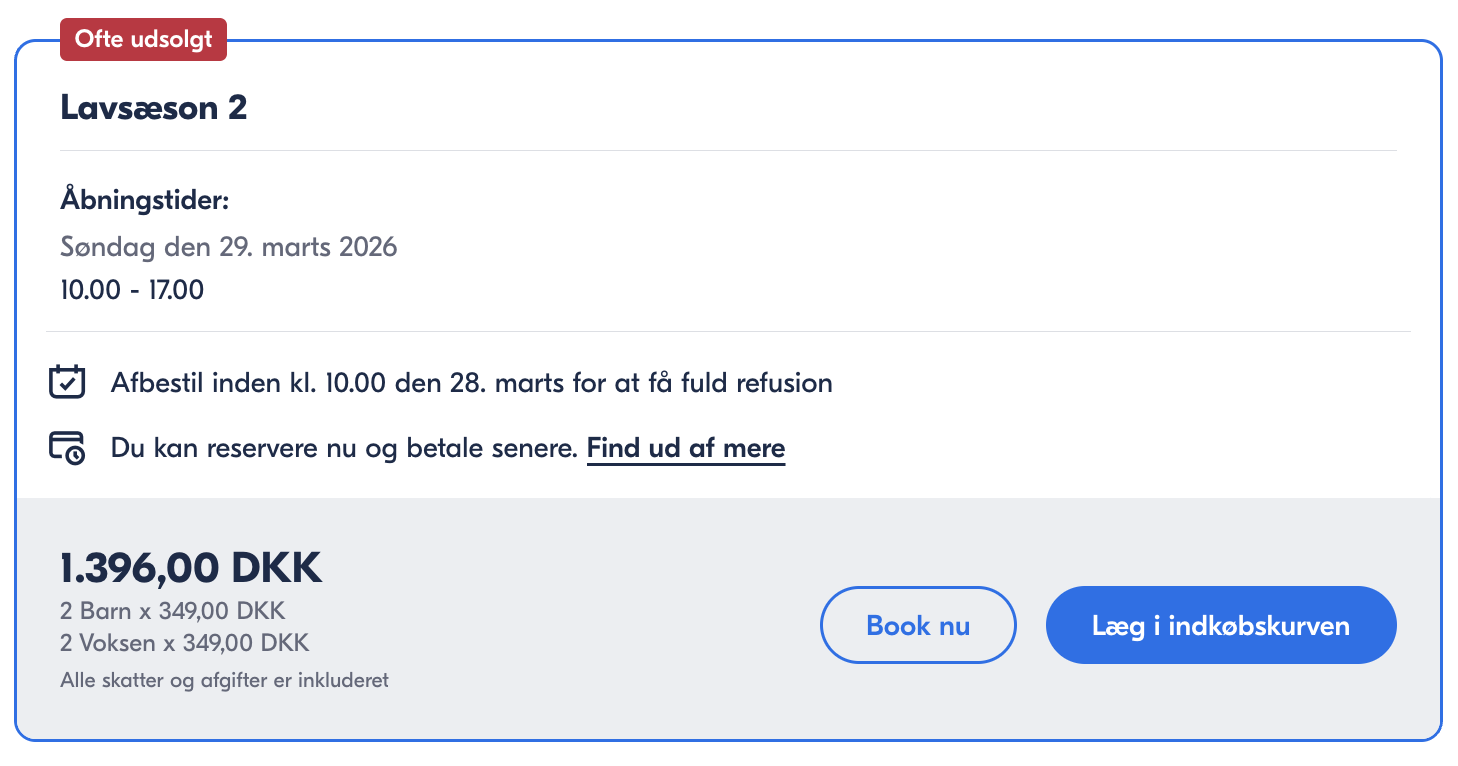
Task: Click the "2 Barn x 349,00 DKK" line
Action: coord(173,611)
